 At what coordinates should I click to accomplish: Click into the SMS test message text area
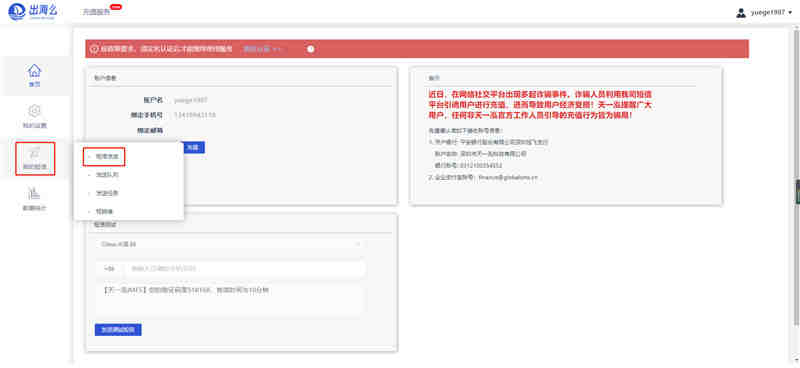click(230, 299)
